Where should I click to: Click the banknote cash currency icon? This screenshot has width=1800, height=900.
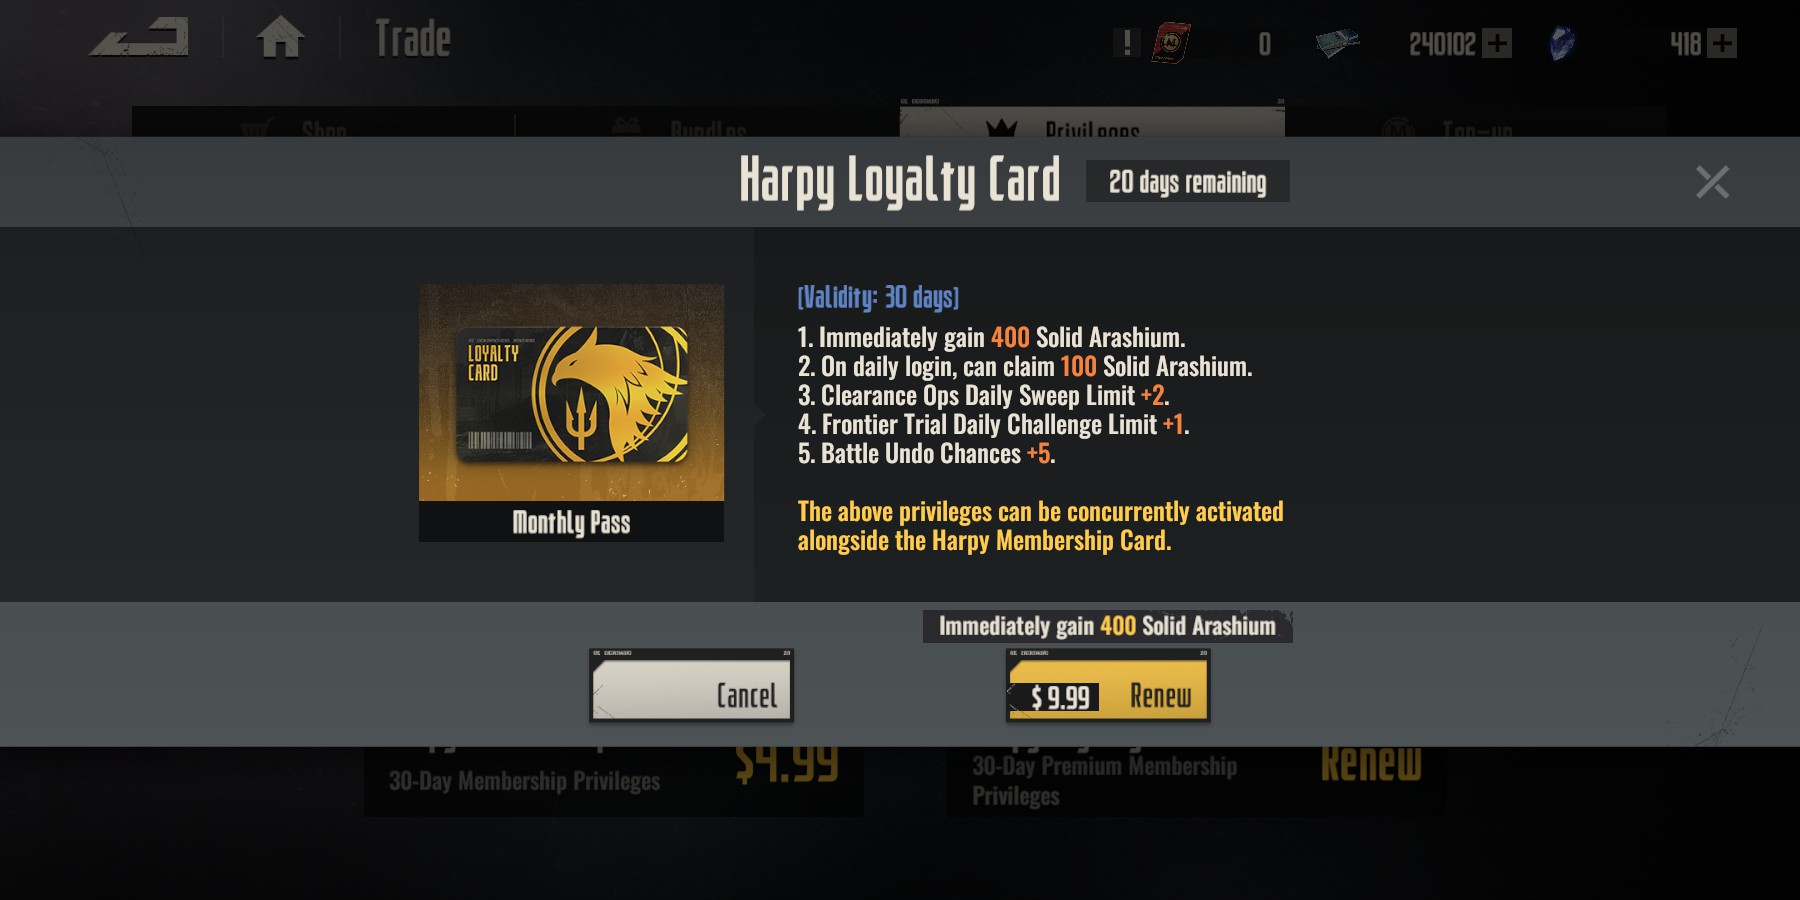coord(1337,43)
